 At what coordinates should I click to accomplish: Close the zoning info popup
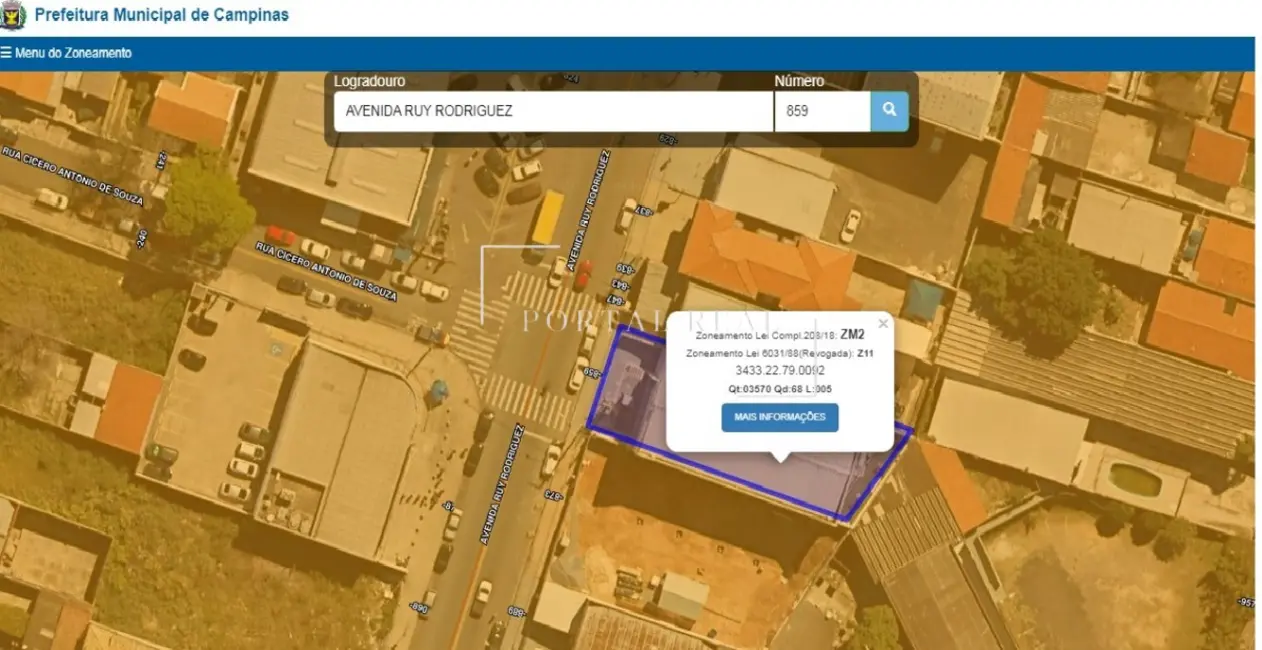[x=882, y=323]
